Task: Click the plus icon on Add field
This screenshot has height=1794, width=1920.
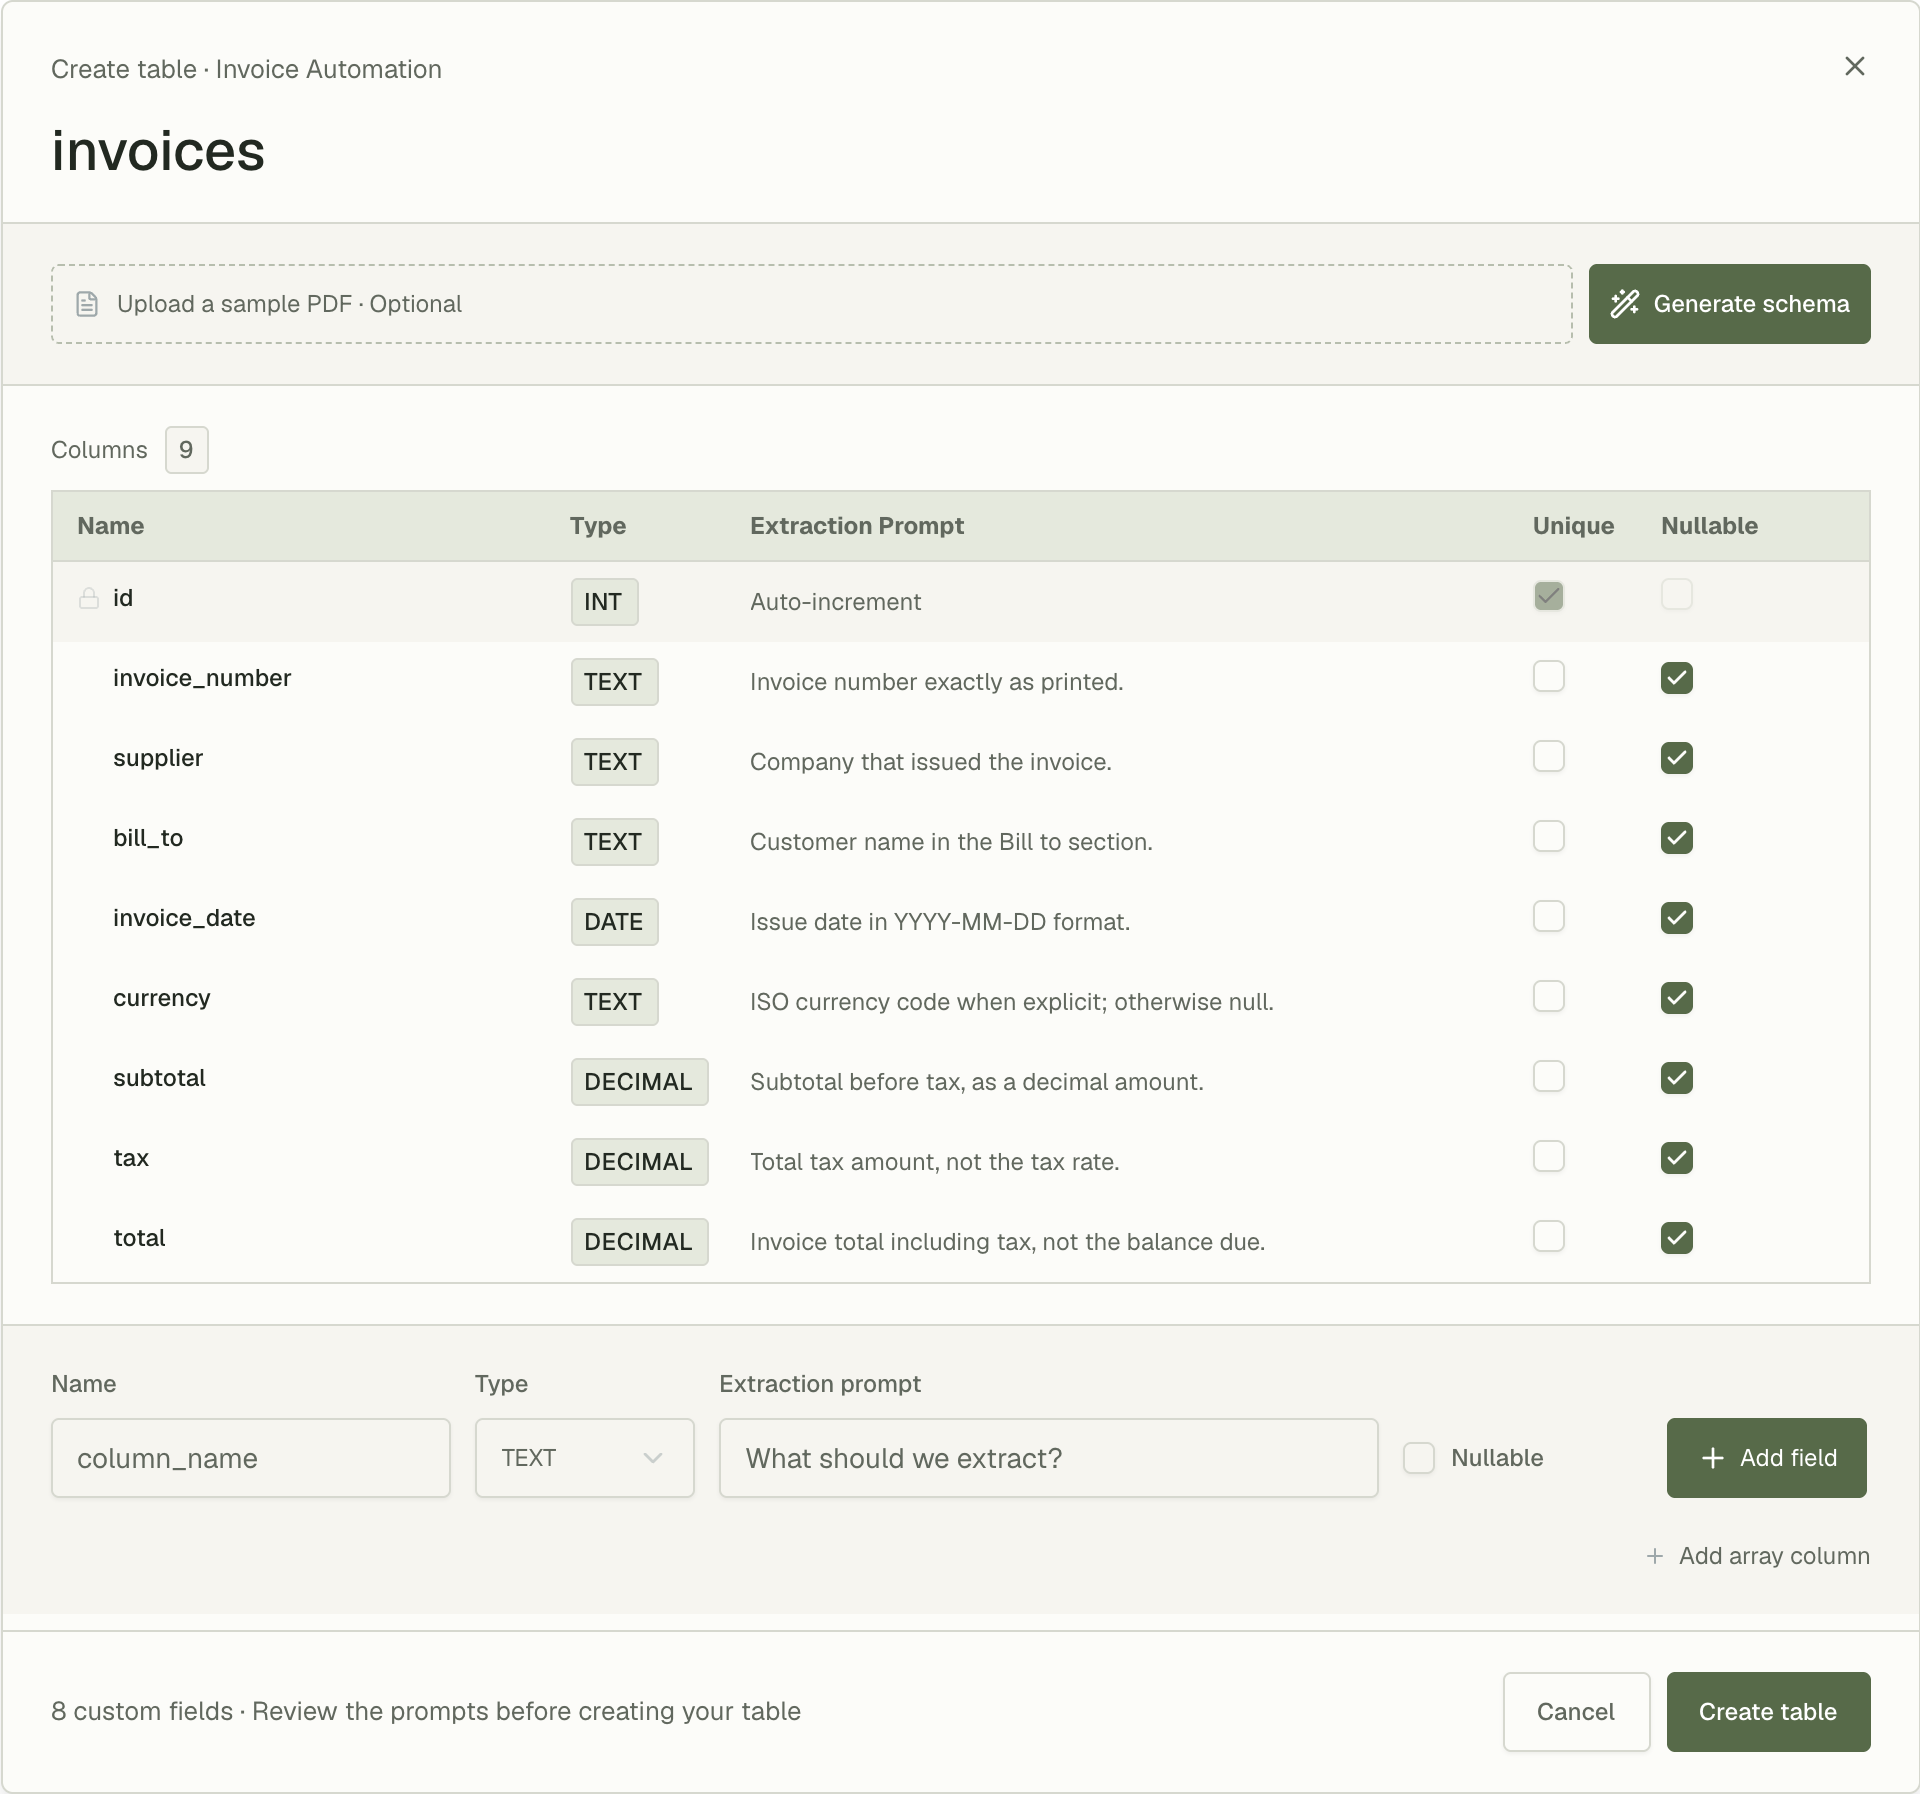Action: coord(1713,1458)
